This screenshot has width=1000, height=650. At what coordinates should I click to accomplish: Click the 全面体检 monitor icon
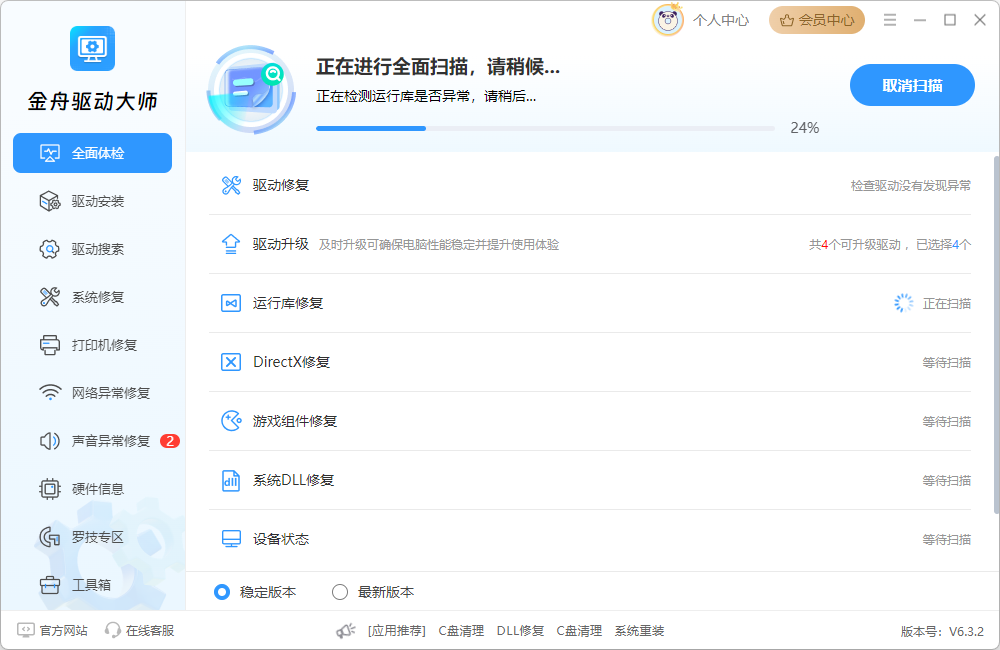tap(50, 153)
